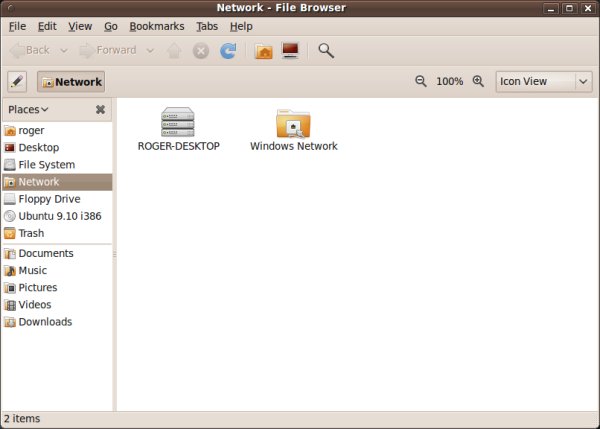Open the Help menu
The height and width of the screenshot is (429, 600).
click(241, 26)
